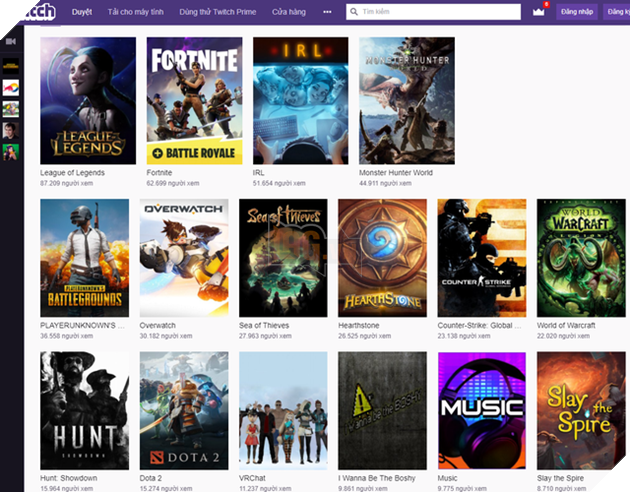Open the Slay the Spire cover
This screenshot has width=630, height=492.
pos(581,411)
